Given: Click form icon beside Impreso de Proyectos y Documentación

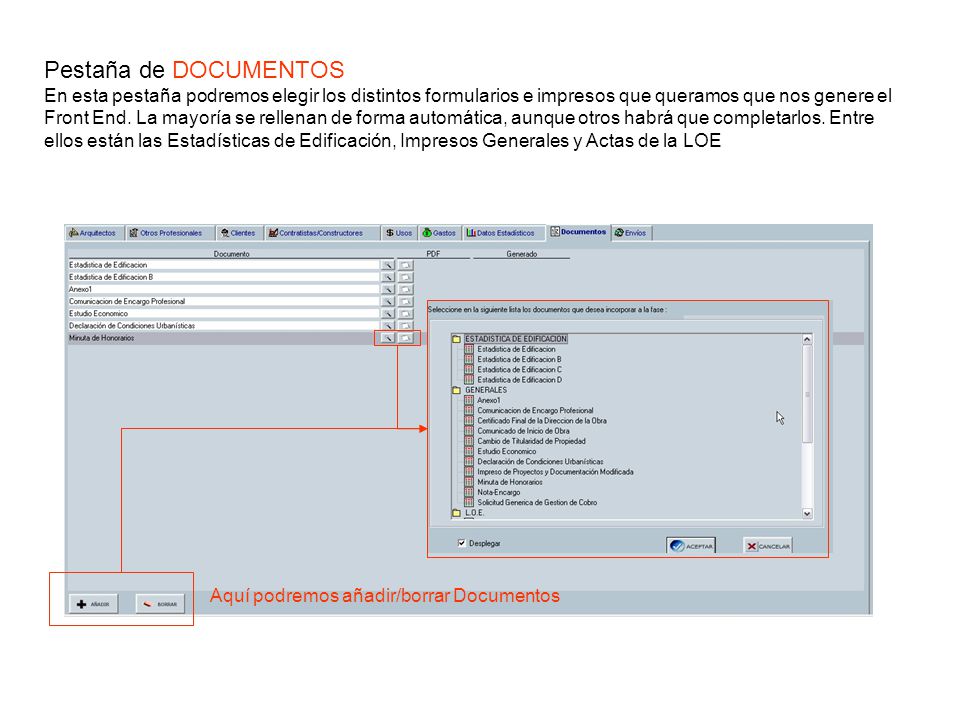Looking at the screenshot, I should pyautogui.click(x=469, y=471).
